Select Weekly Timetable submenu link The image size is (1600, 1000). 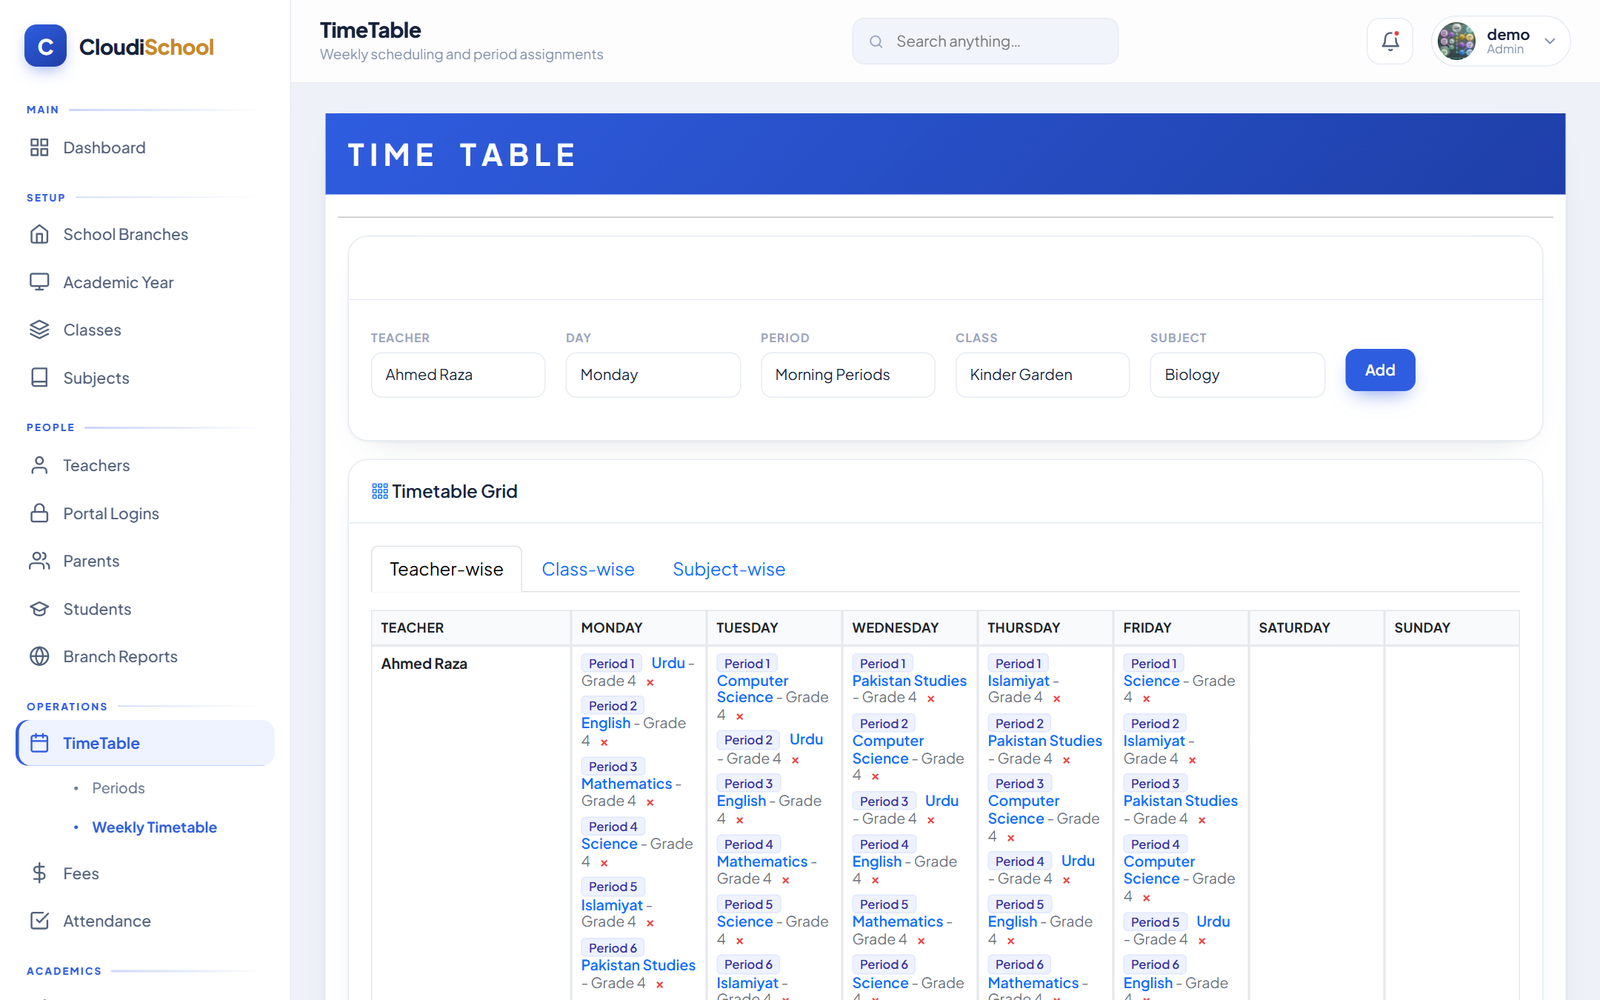[154, 827]
